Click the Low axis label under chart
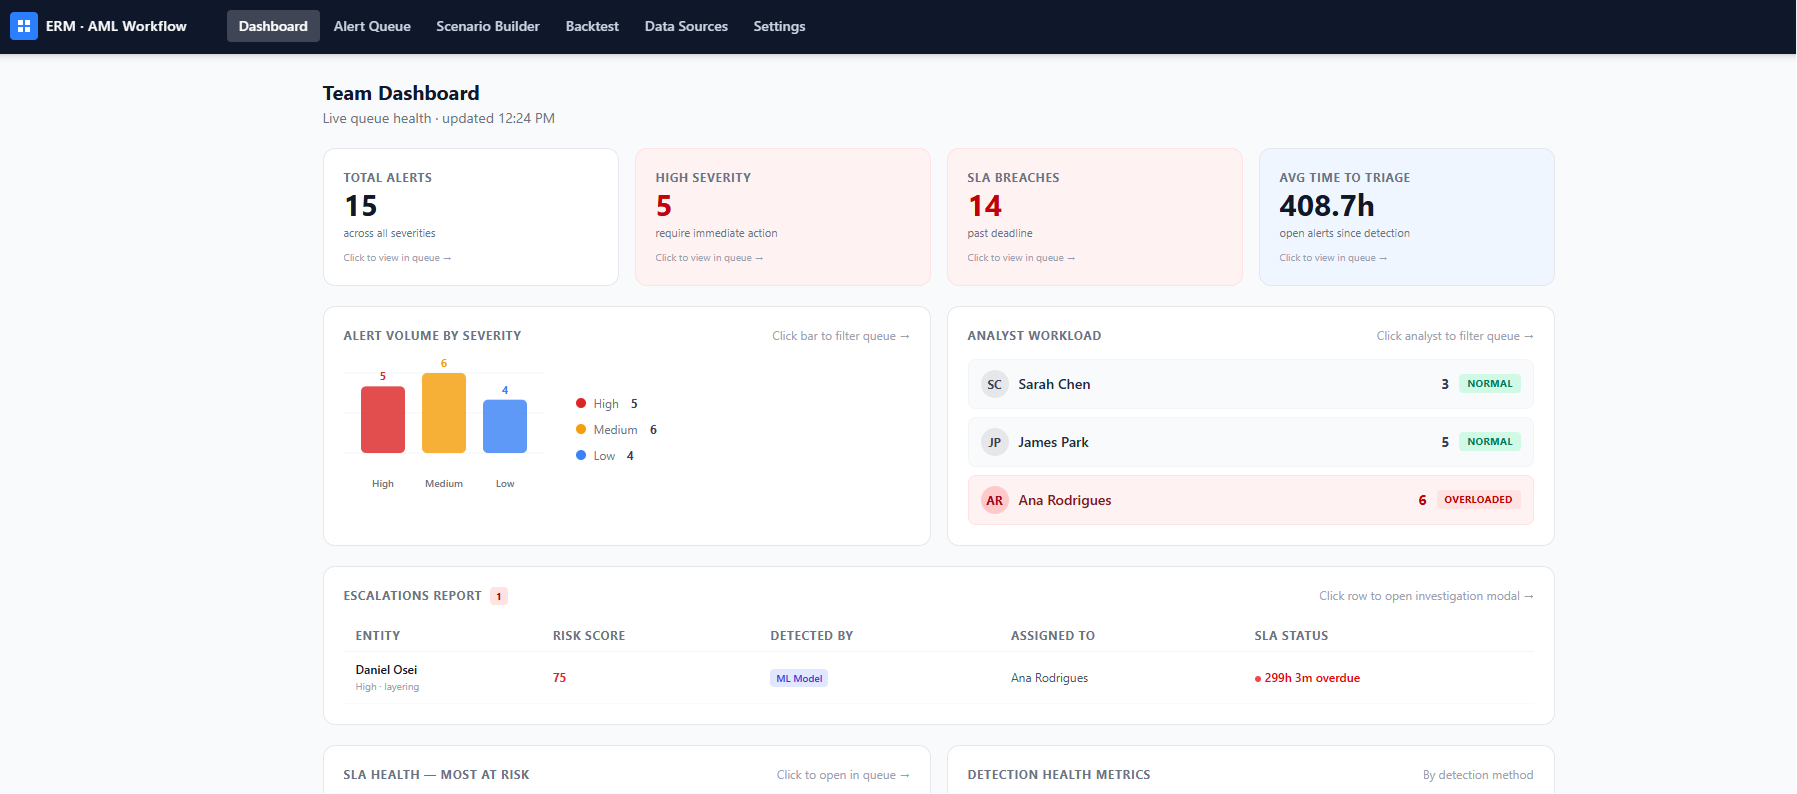The height and width of the screenshot is (794, 1797). (x=505, y=484)
